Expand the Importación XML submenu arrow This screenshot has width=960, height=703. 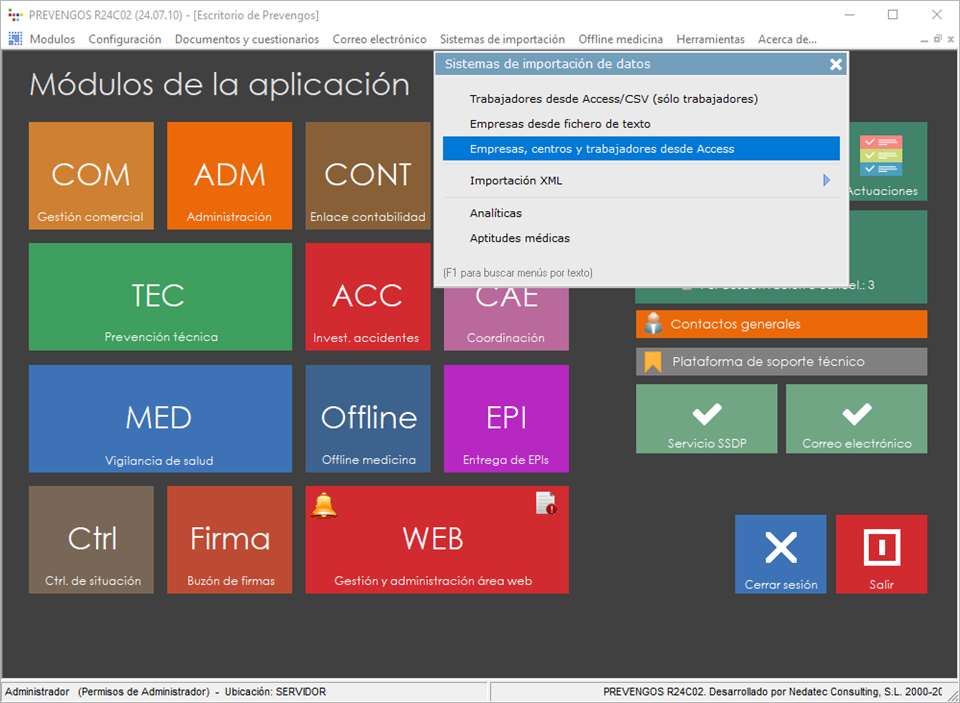[826, 181]
